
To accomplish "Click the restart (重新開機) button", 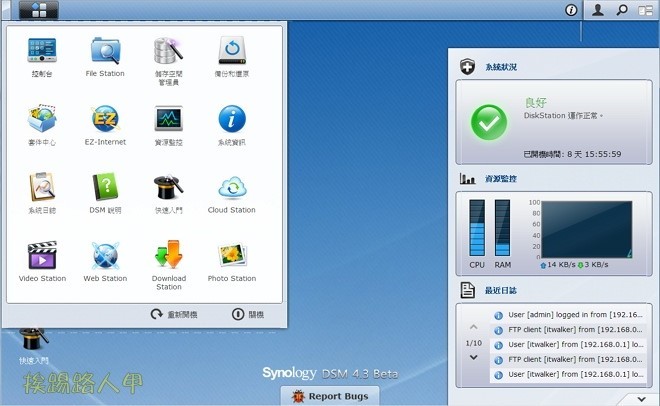I will coord(174,314).
